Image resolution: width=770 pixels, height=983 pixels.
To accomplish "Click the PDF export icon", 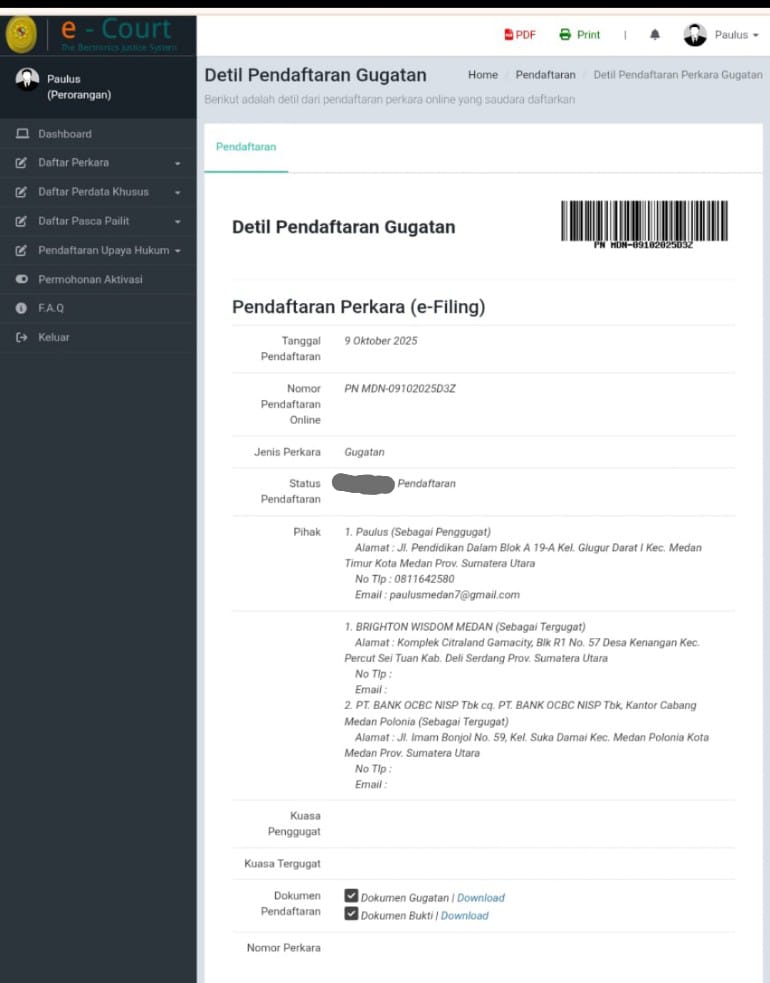I will [x=509, y=35].
